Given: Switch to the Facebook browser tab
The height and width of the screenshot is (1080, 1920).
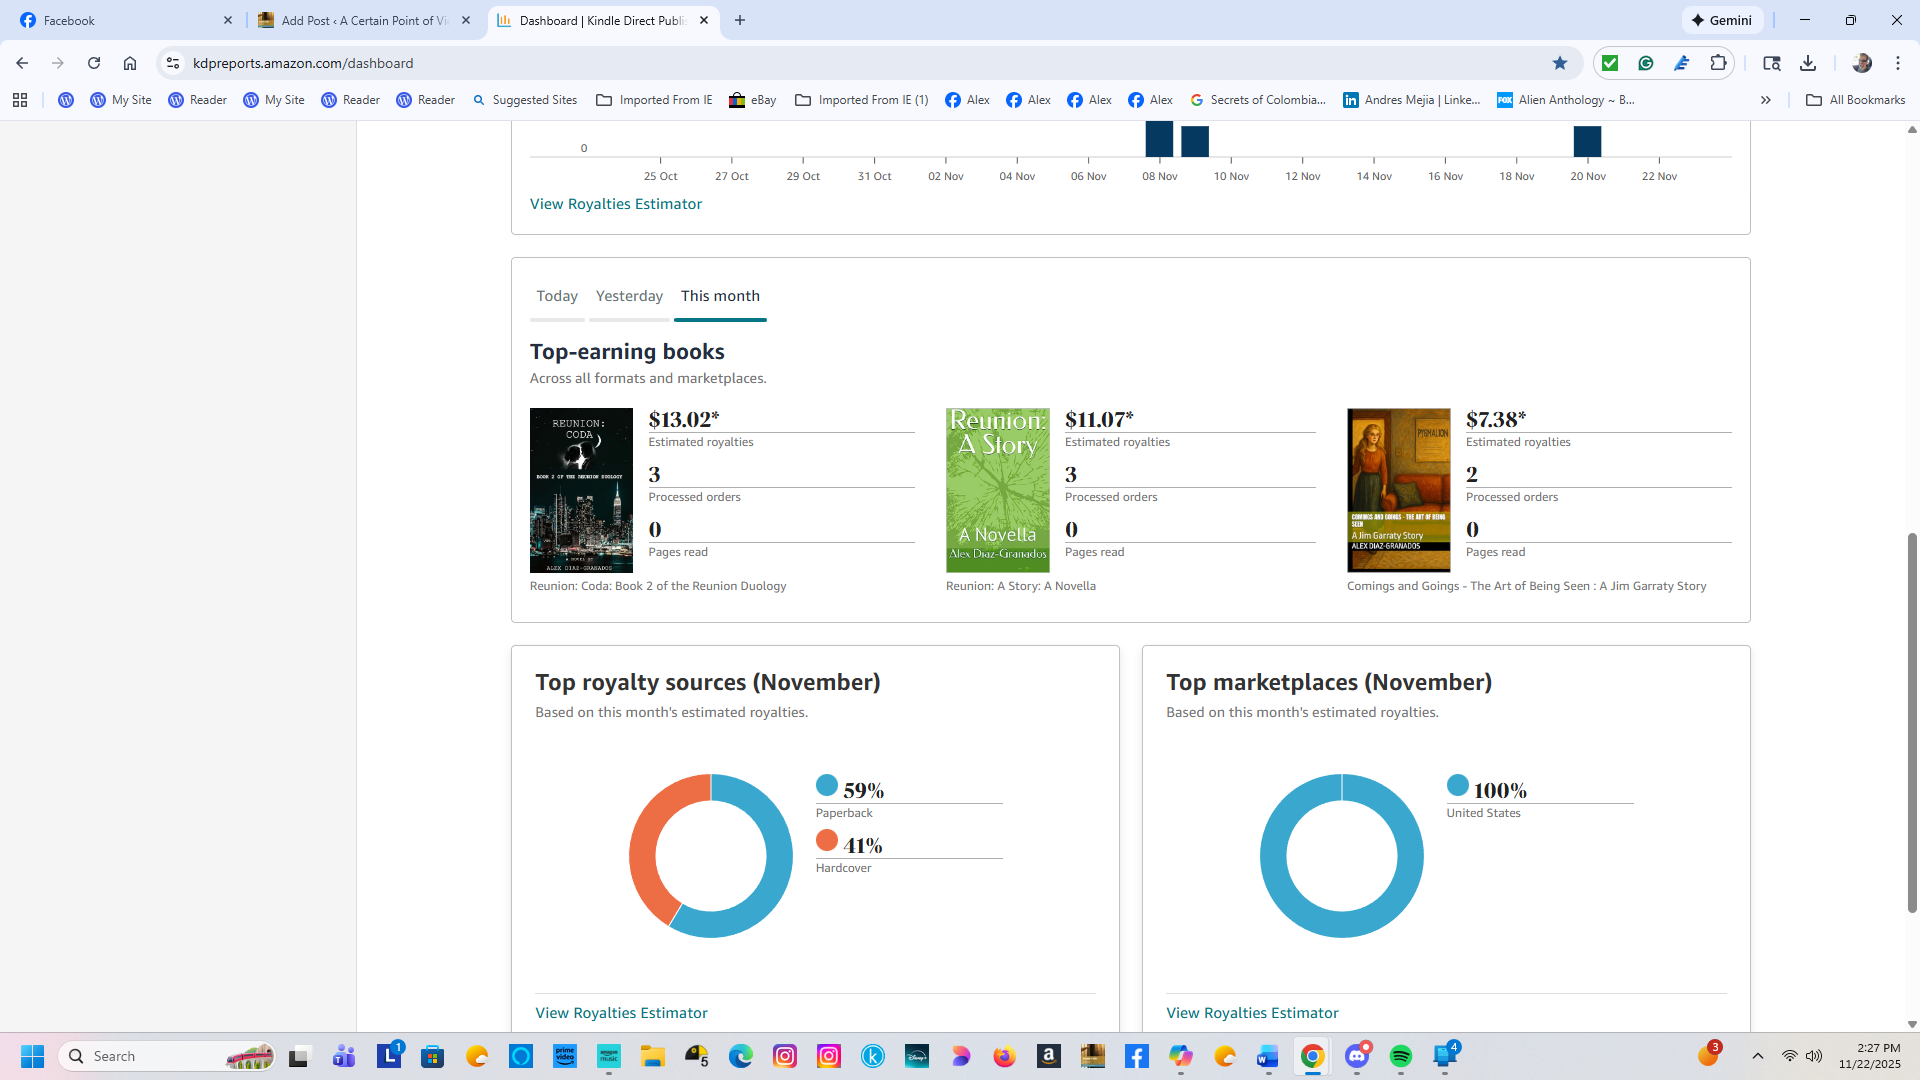Looking at the screenshot, I should (x=120, y=20).
